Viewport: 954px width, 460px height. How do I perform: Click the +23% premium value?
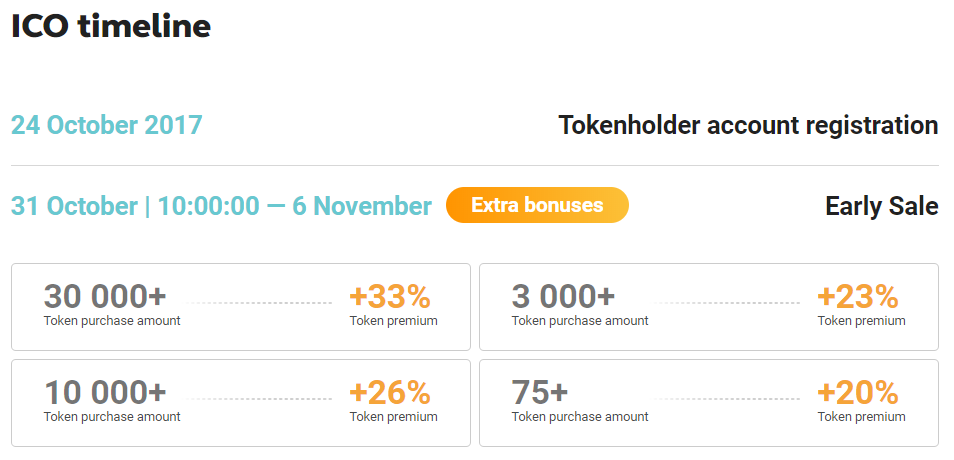click(x=857, y=296)
